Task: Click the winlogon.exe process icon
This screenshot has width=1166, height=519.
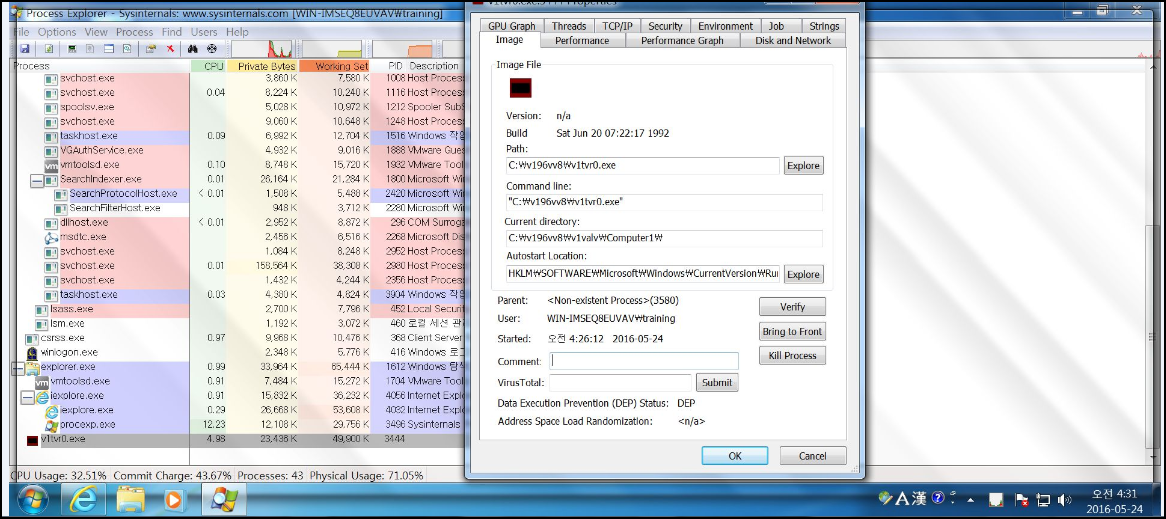Action: [x=32, y=352]
